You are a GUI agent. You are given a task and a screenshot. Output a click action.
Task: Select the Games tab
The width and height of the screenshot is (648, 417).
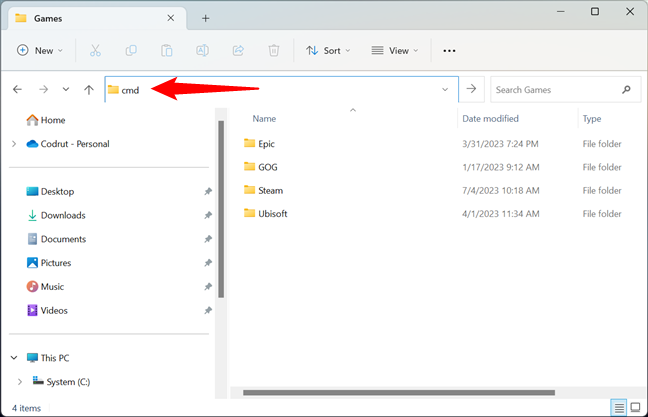pos(97,18)
